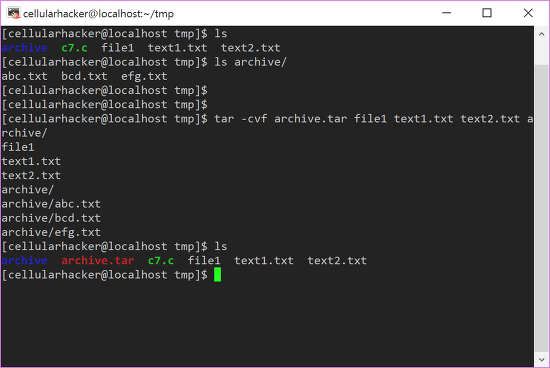This screenshot has width=550, height=368.
Task: Click the red archive.tar filename
Action: (x=98, y=261)
